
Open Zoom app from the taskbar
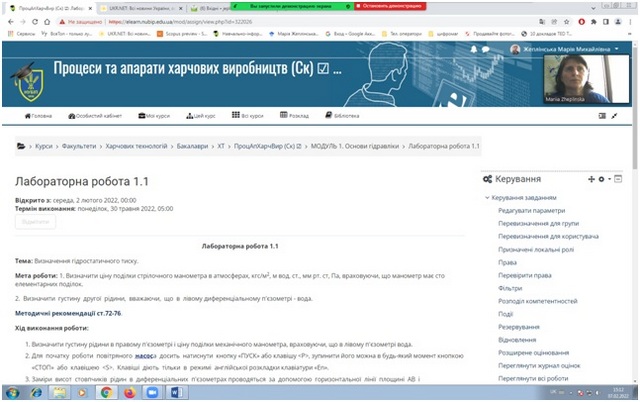[152, 393]
